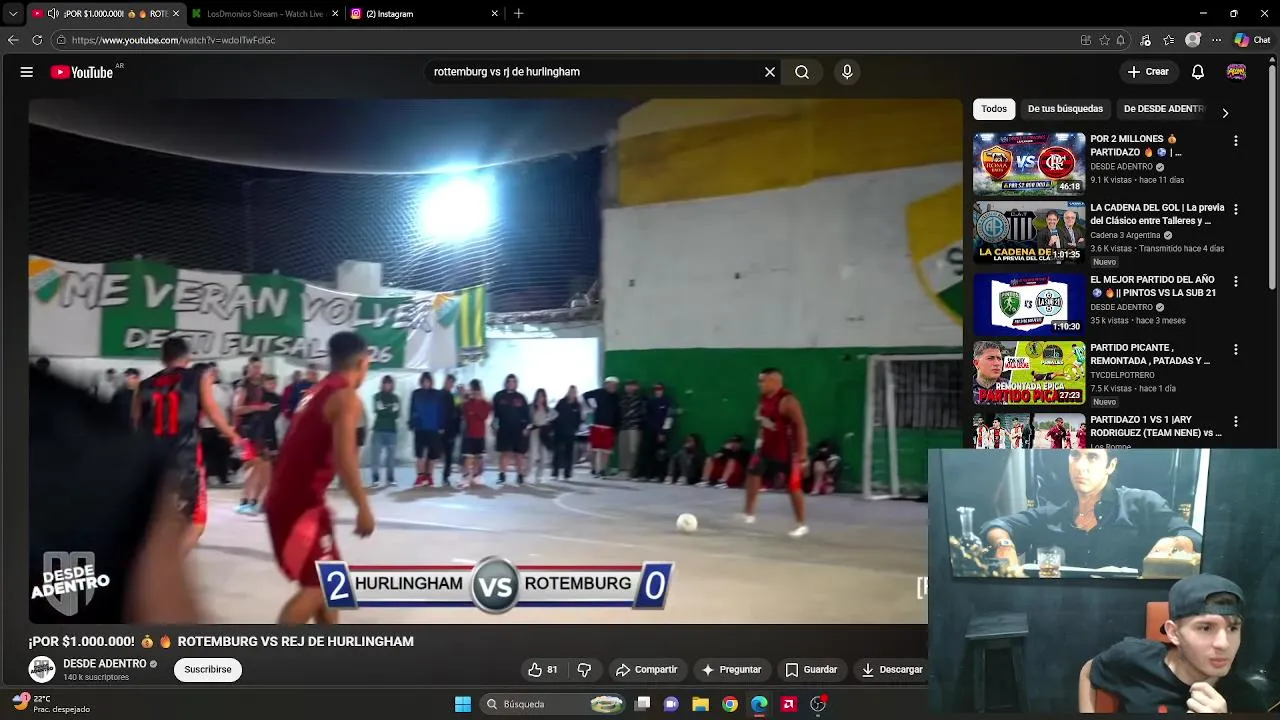Open DESDE ADENTRO channel name link
This screenshot has width=1280, height=720.
[105, 664]
